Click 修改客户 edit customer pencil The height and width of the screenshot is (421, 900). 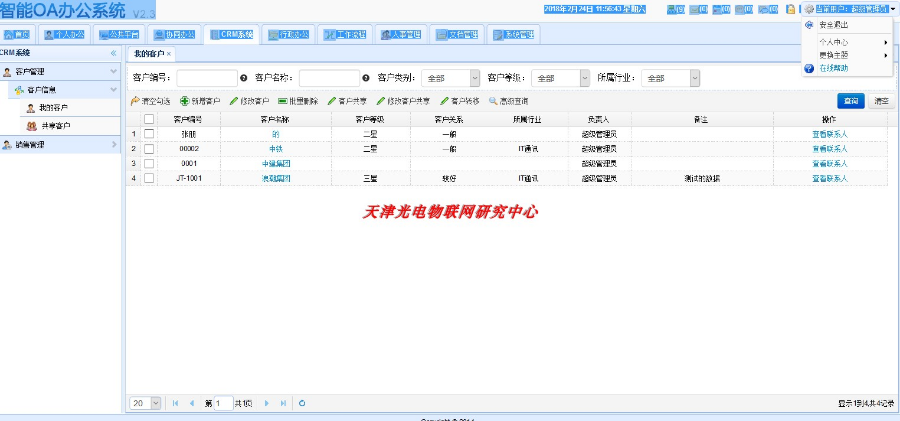(234, 101)
